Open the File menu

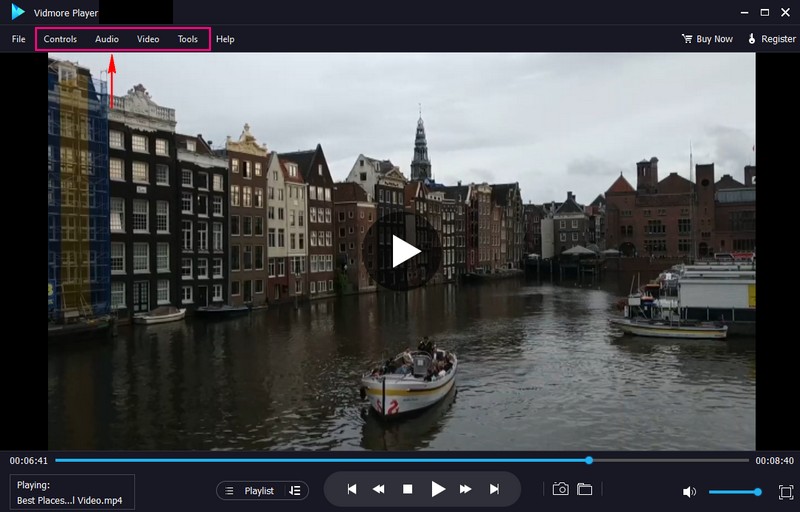click(19, 39)
